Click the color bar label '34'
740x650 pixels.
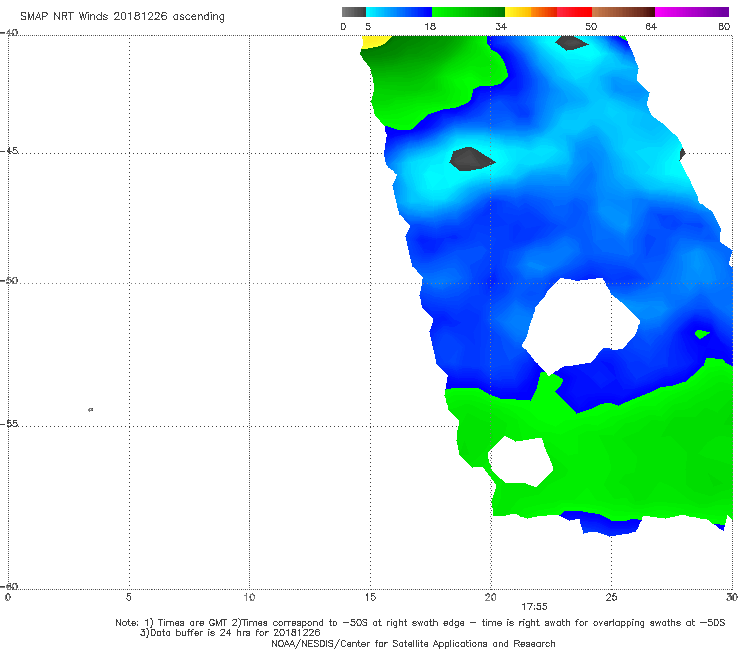[x=501, y=27]
